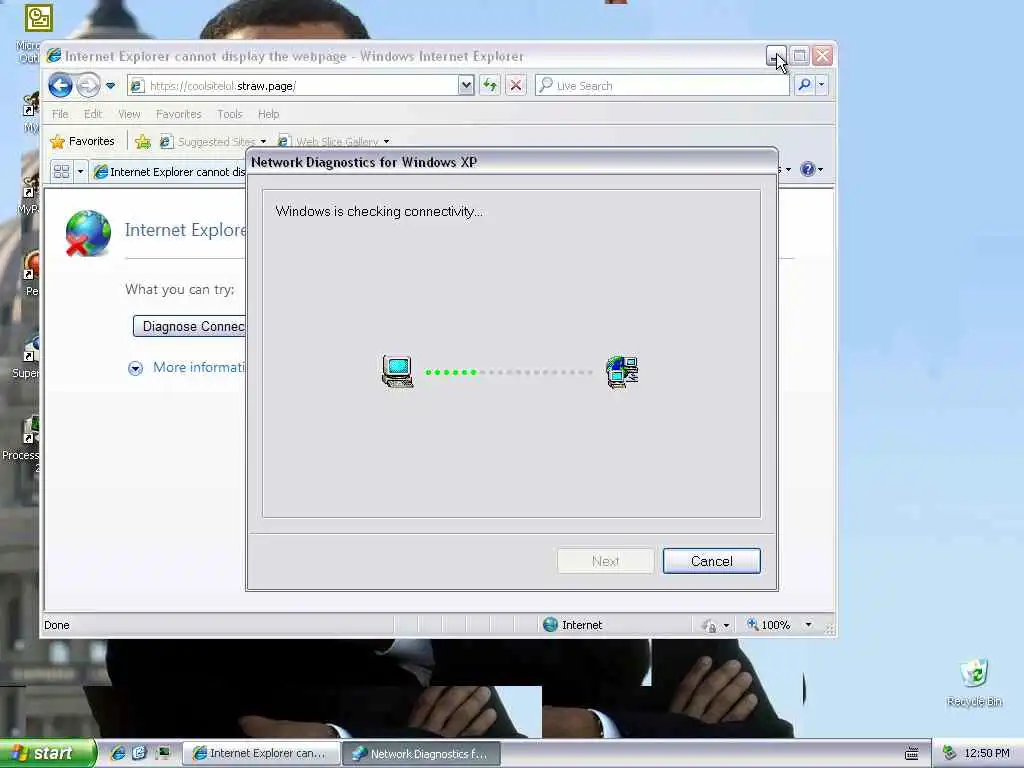The width and height of the screenshot is (1024, 768).
Task: Click the magnifier Search button
Action: pos(805,85)
